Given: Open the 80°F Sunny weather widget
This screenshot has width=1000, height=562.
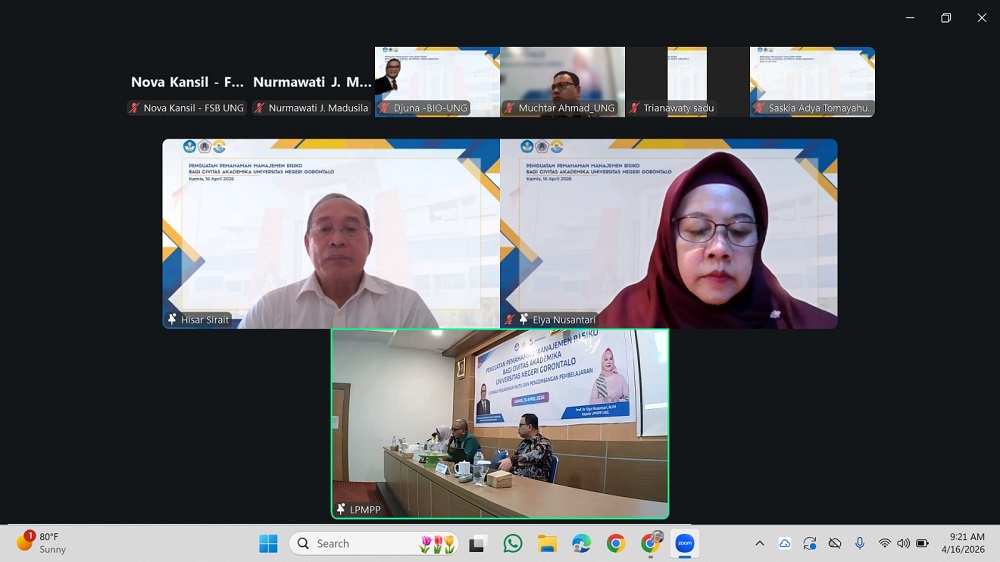Looking at the screenshot, I should click(42, 543).
